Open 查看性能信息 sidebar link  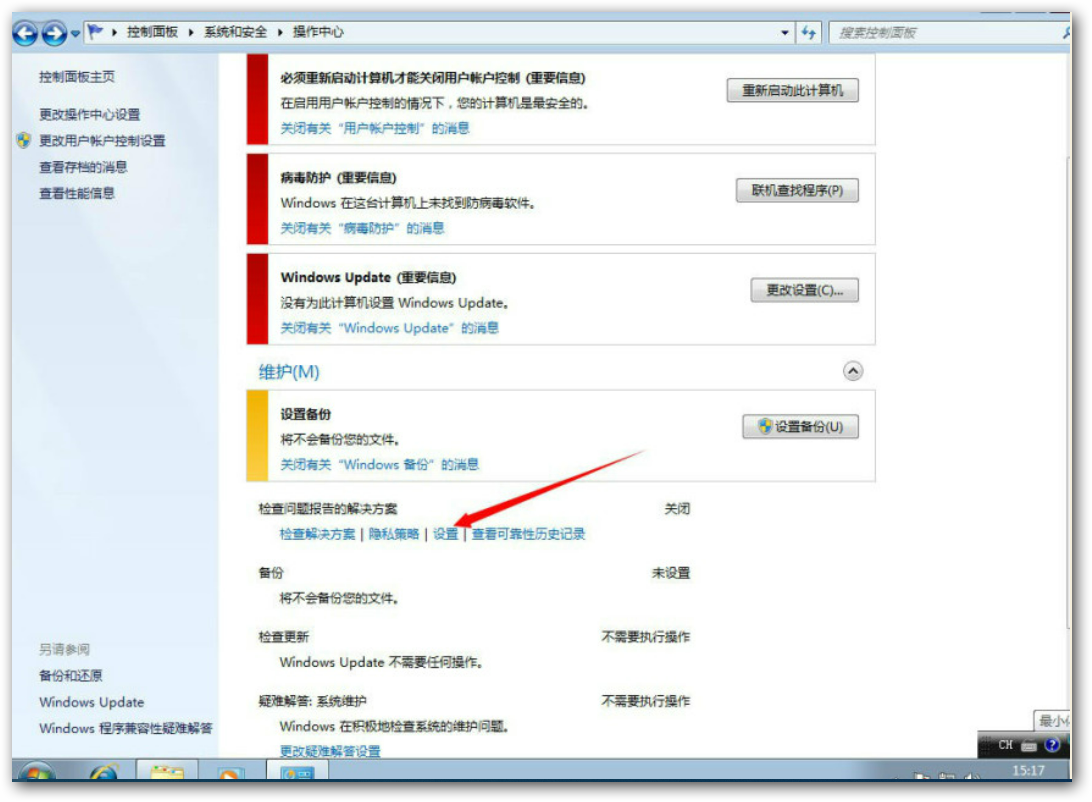point(77,194)
